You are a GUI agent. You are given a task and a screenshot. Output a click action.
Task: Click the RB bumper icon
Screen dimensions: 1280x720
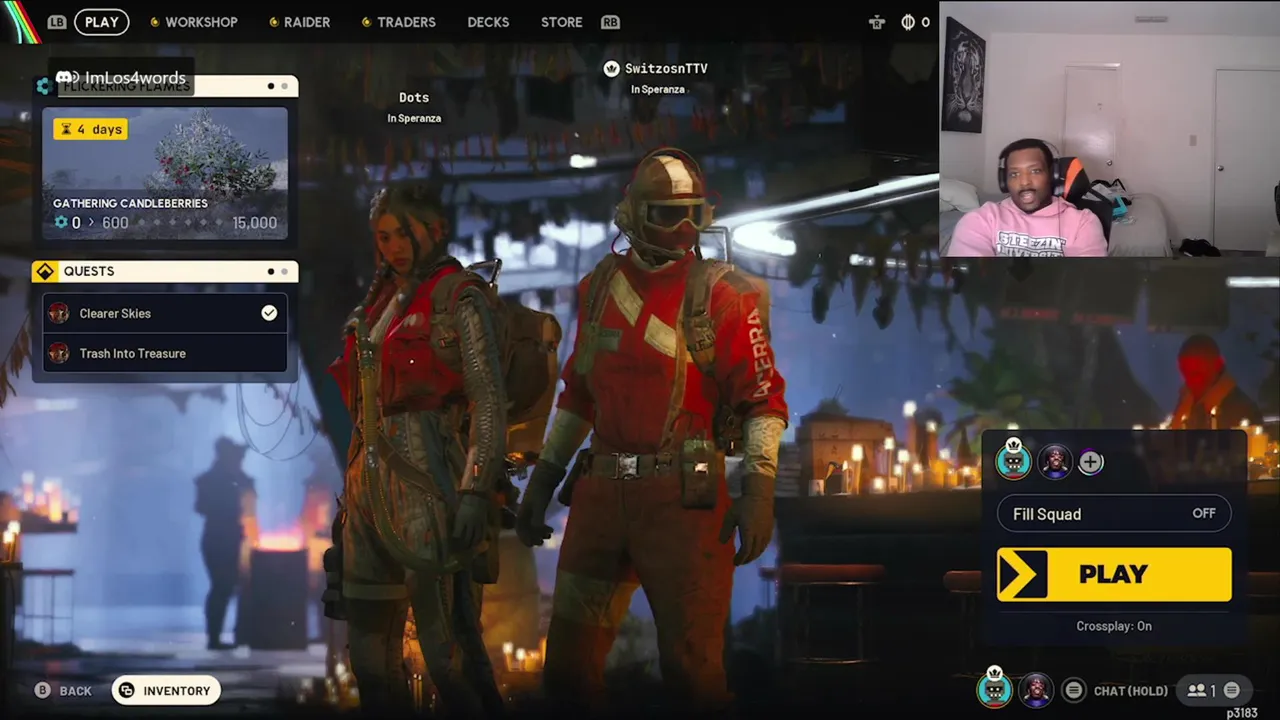610,22
